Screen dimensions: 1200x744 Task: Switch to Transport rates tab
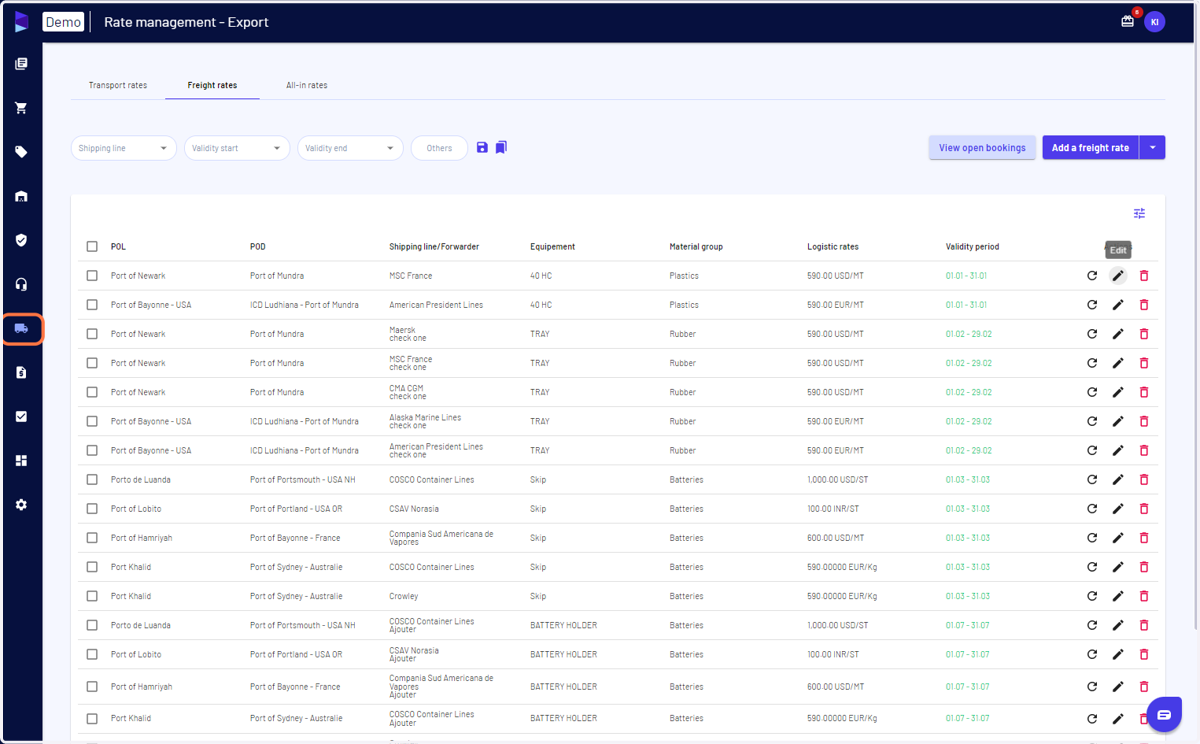118,85
